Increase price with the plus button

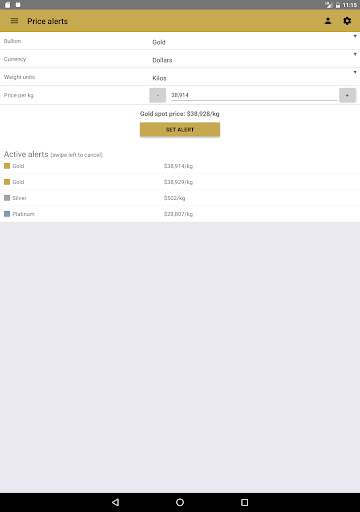click(x=347, y=95)
